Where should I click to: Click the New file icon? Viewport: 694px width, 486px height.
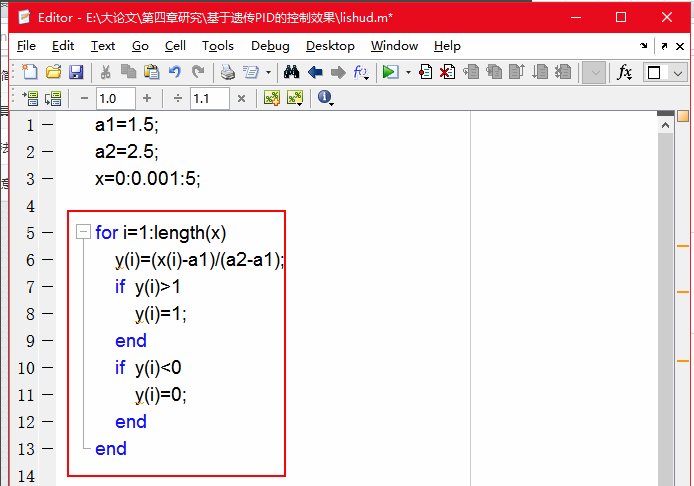(29, 72)
